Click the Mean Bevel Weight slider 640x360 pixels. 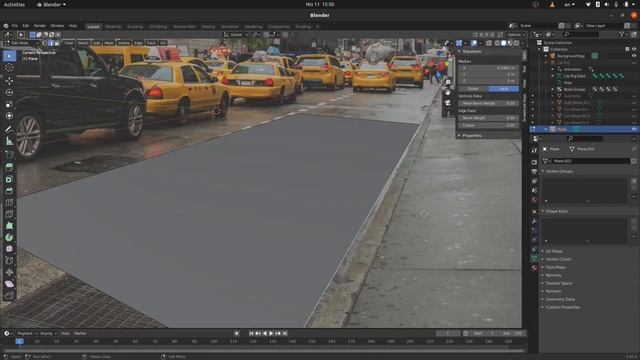(489, 103)
